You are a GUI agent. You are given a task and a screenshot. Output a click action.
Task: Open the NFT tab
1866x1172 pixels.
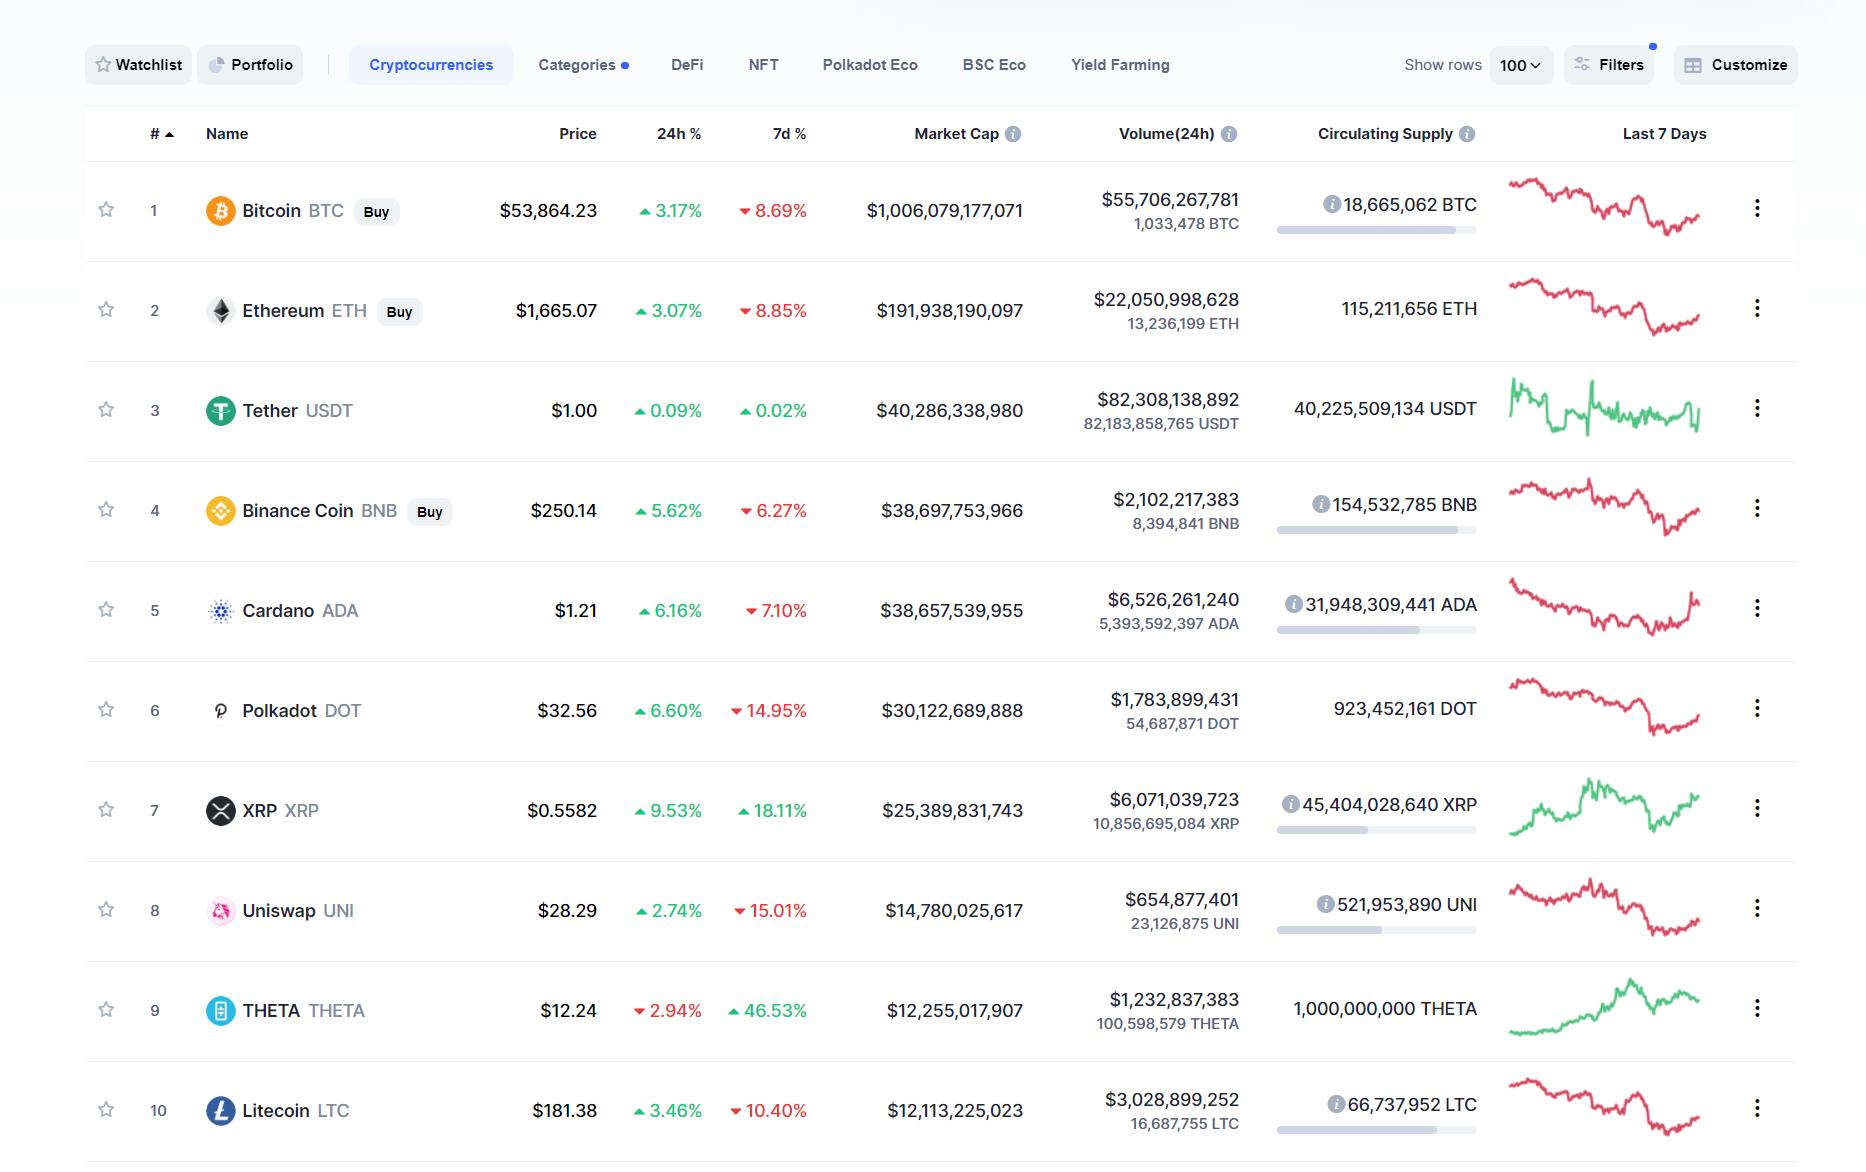(x=763, y=65)
